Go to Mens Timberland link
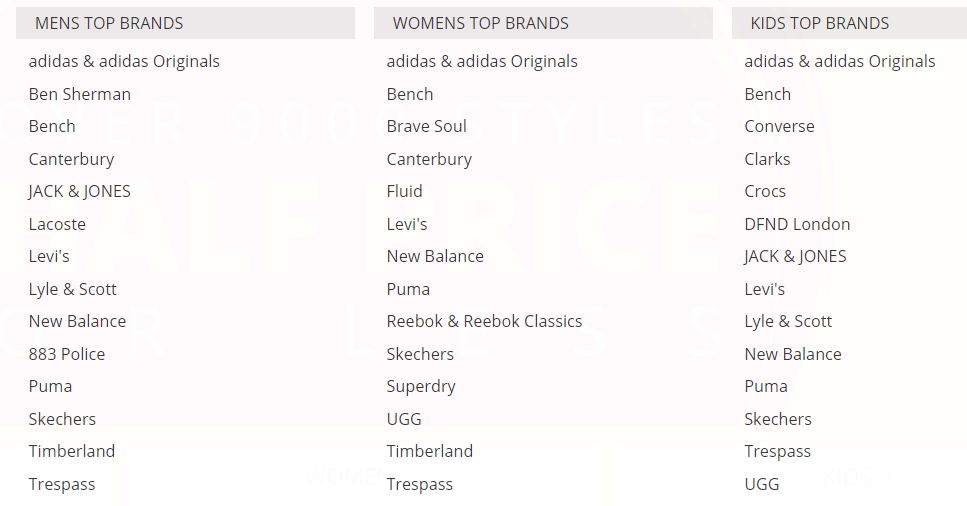 point(72,451)
